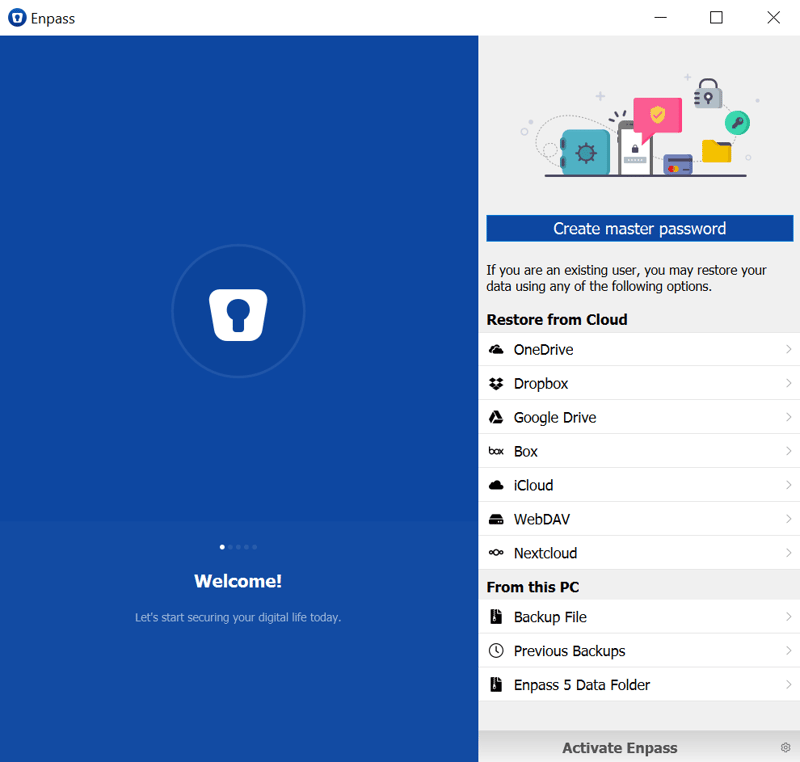This screenshot has width=800, height=762.
Task: Click the Enpass keyhole logo in blue panel
Action: (238, 315)
